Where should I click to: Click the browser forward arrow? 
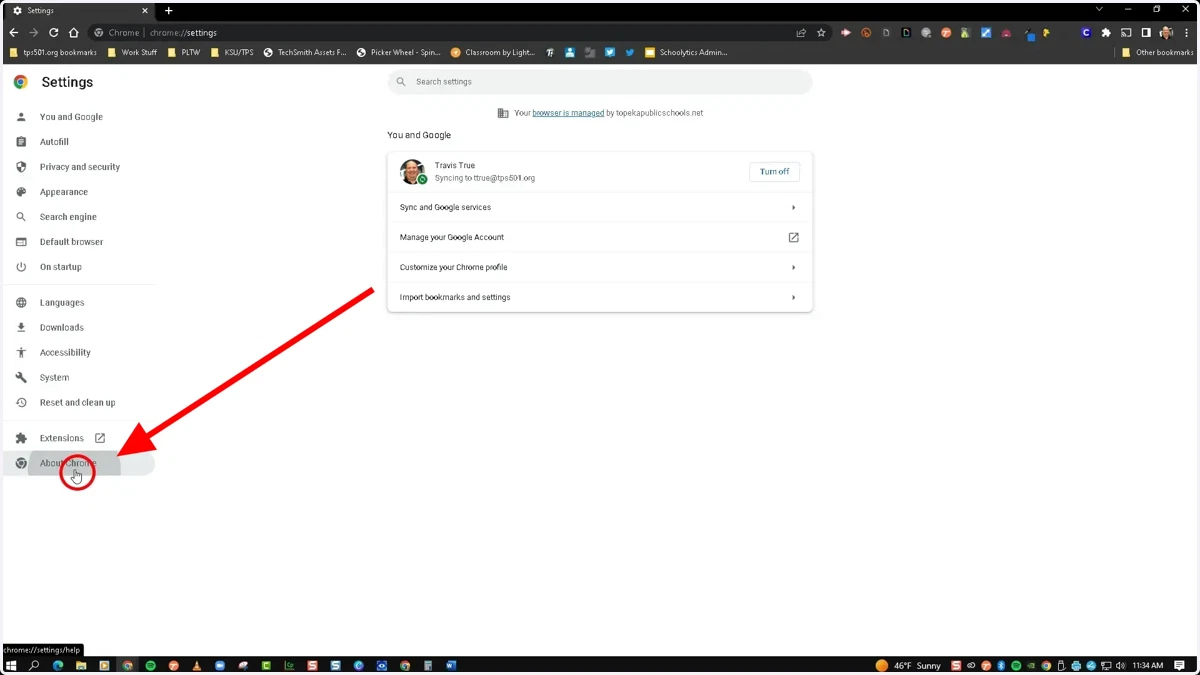(33, 33)
